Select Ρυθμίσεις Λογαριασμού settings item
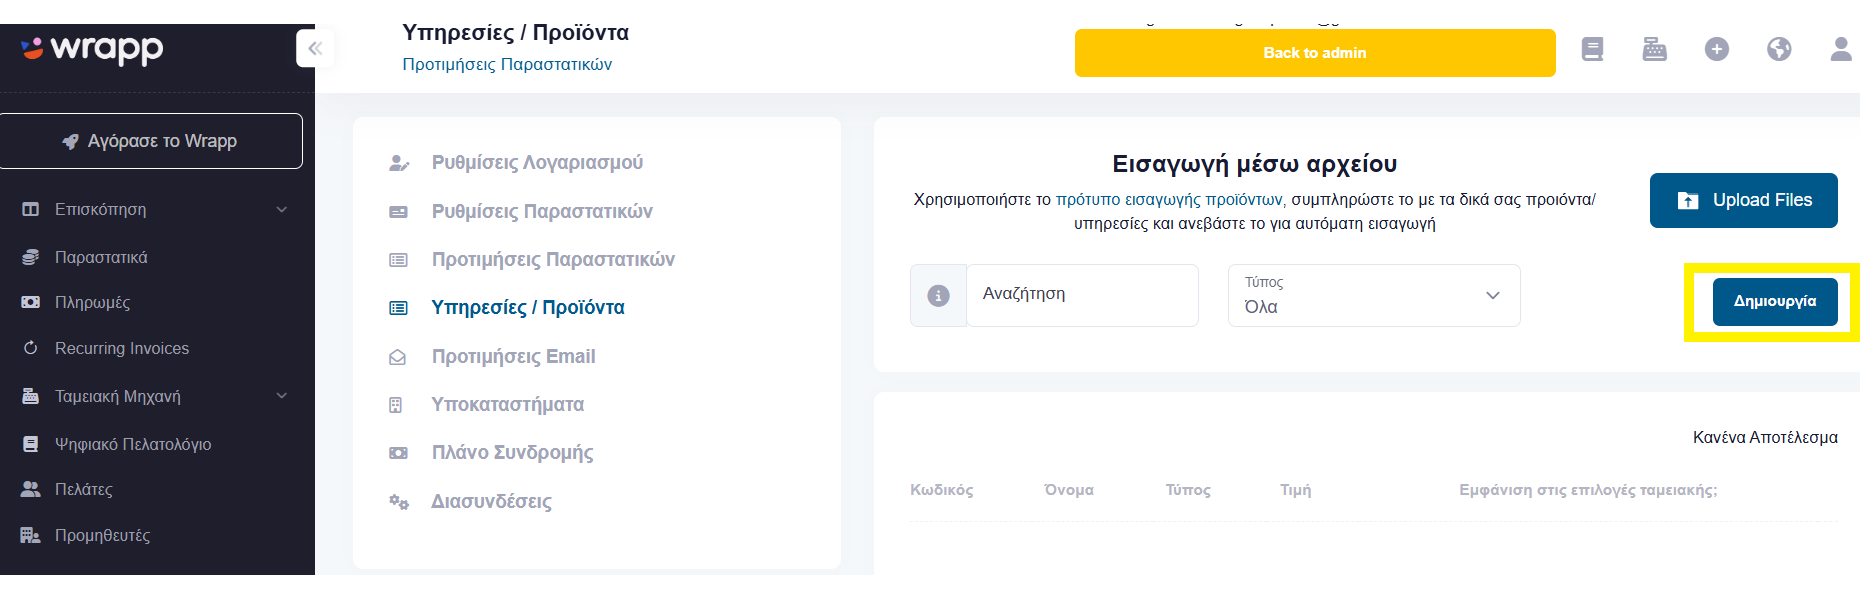1860x599 pixels. 537,162
